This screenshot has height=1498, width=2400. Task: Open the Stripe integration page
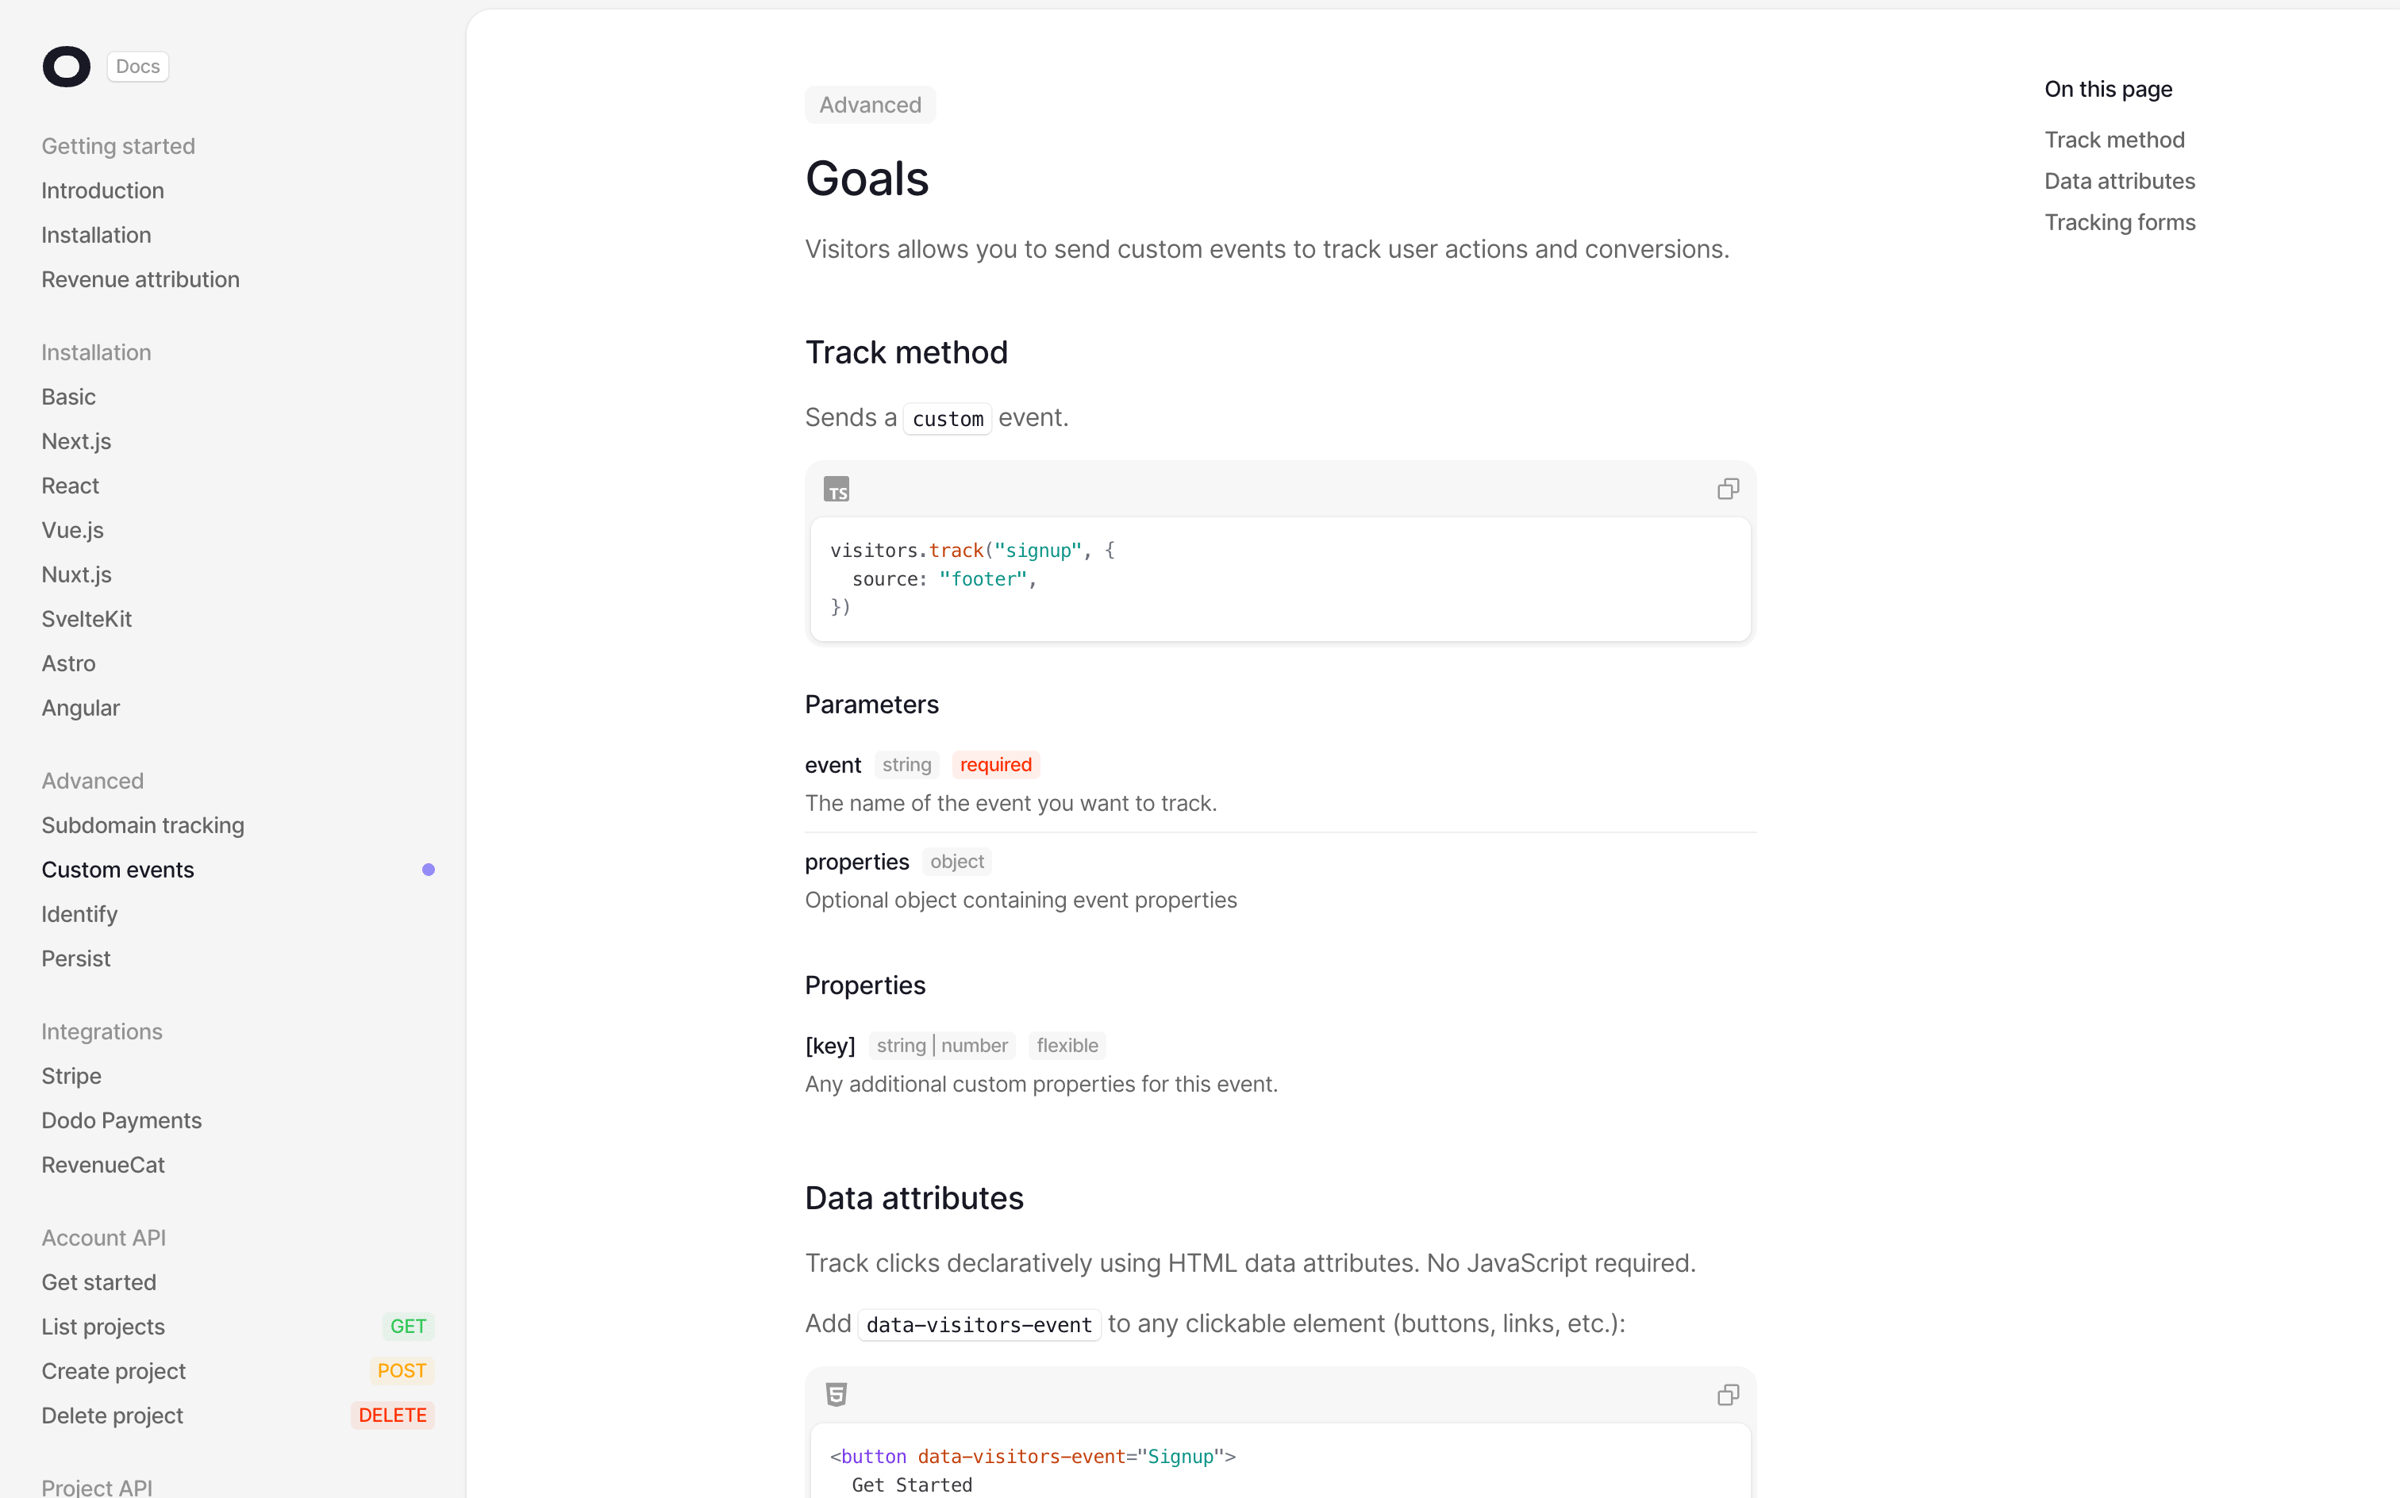tap(71, 1076)
